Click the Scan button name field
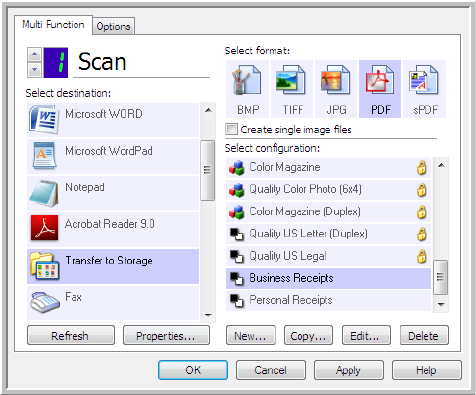476x395 pixels. (x=142, y=63)
